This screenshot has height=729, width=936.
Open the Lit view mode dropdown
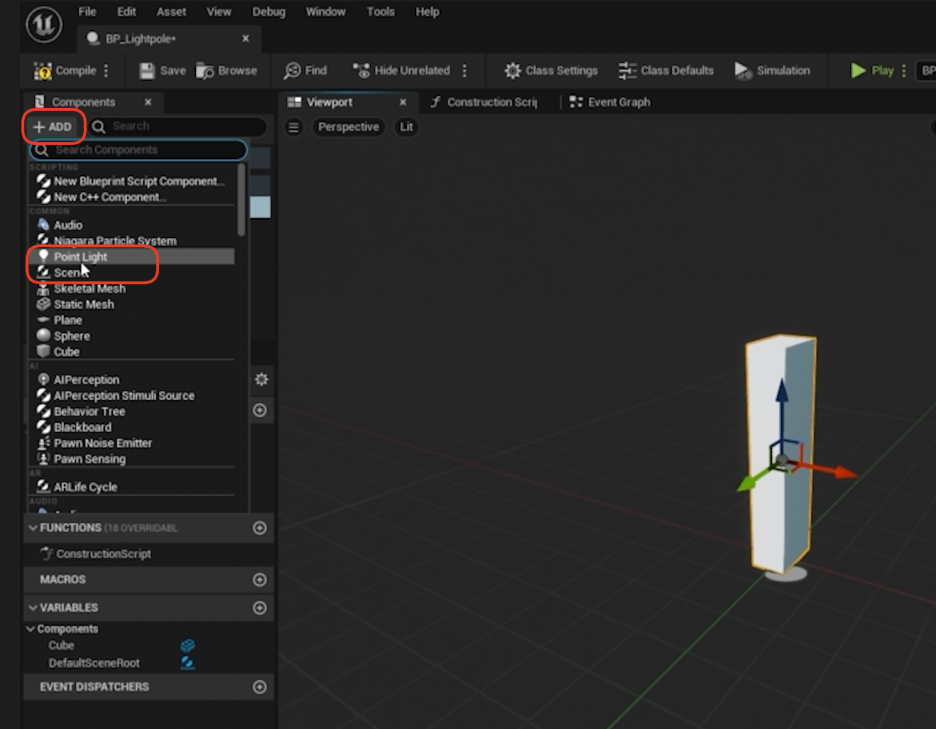tap(406, 127)
